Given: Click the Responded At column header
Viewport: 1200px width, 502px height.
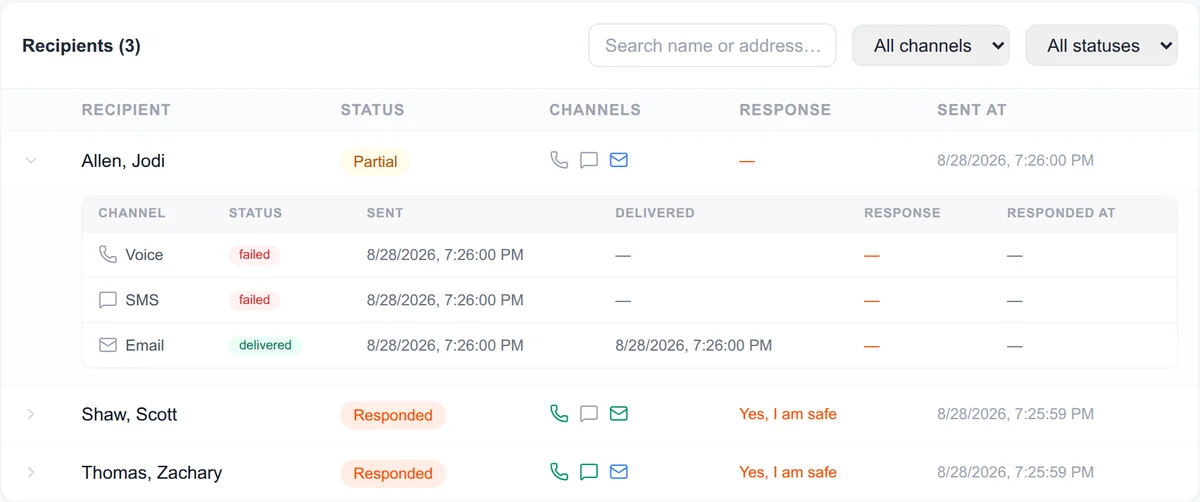Looking at the screenshot, I should click(1061, 213).
